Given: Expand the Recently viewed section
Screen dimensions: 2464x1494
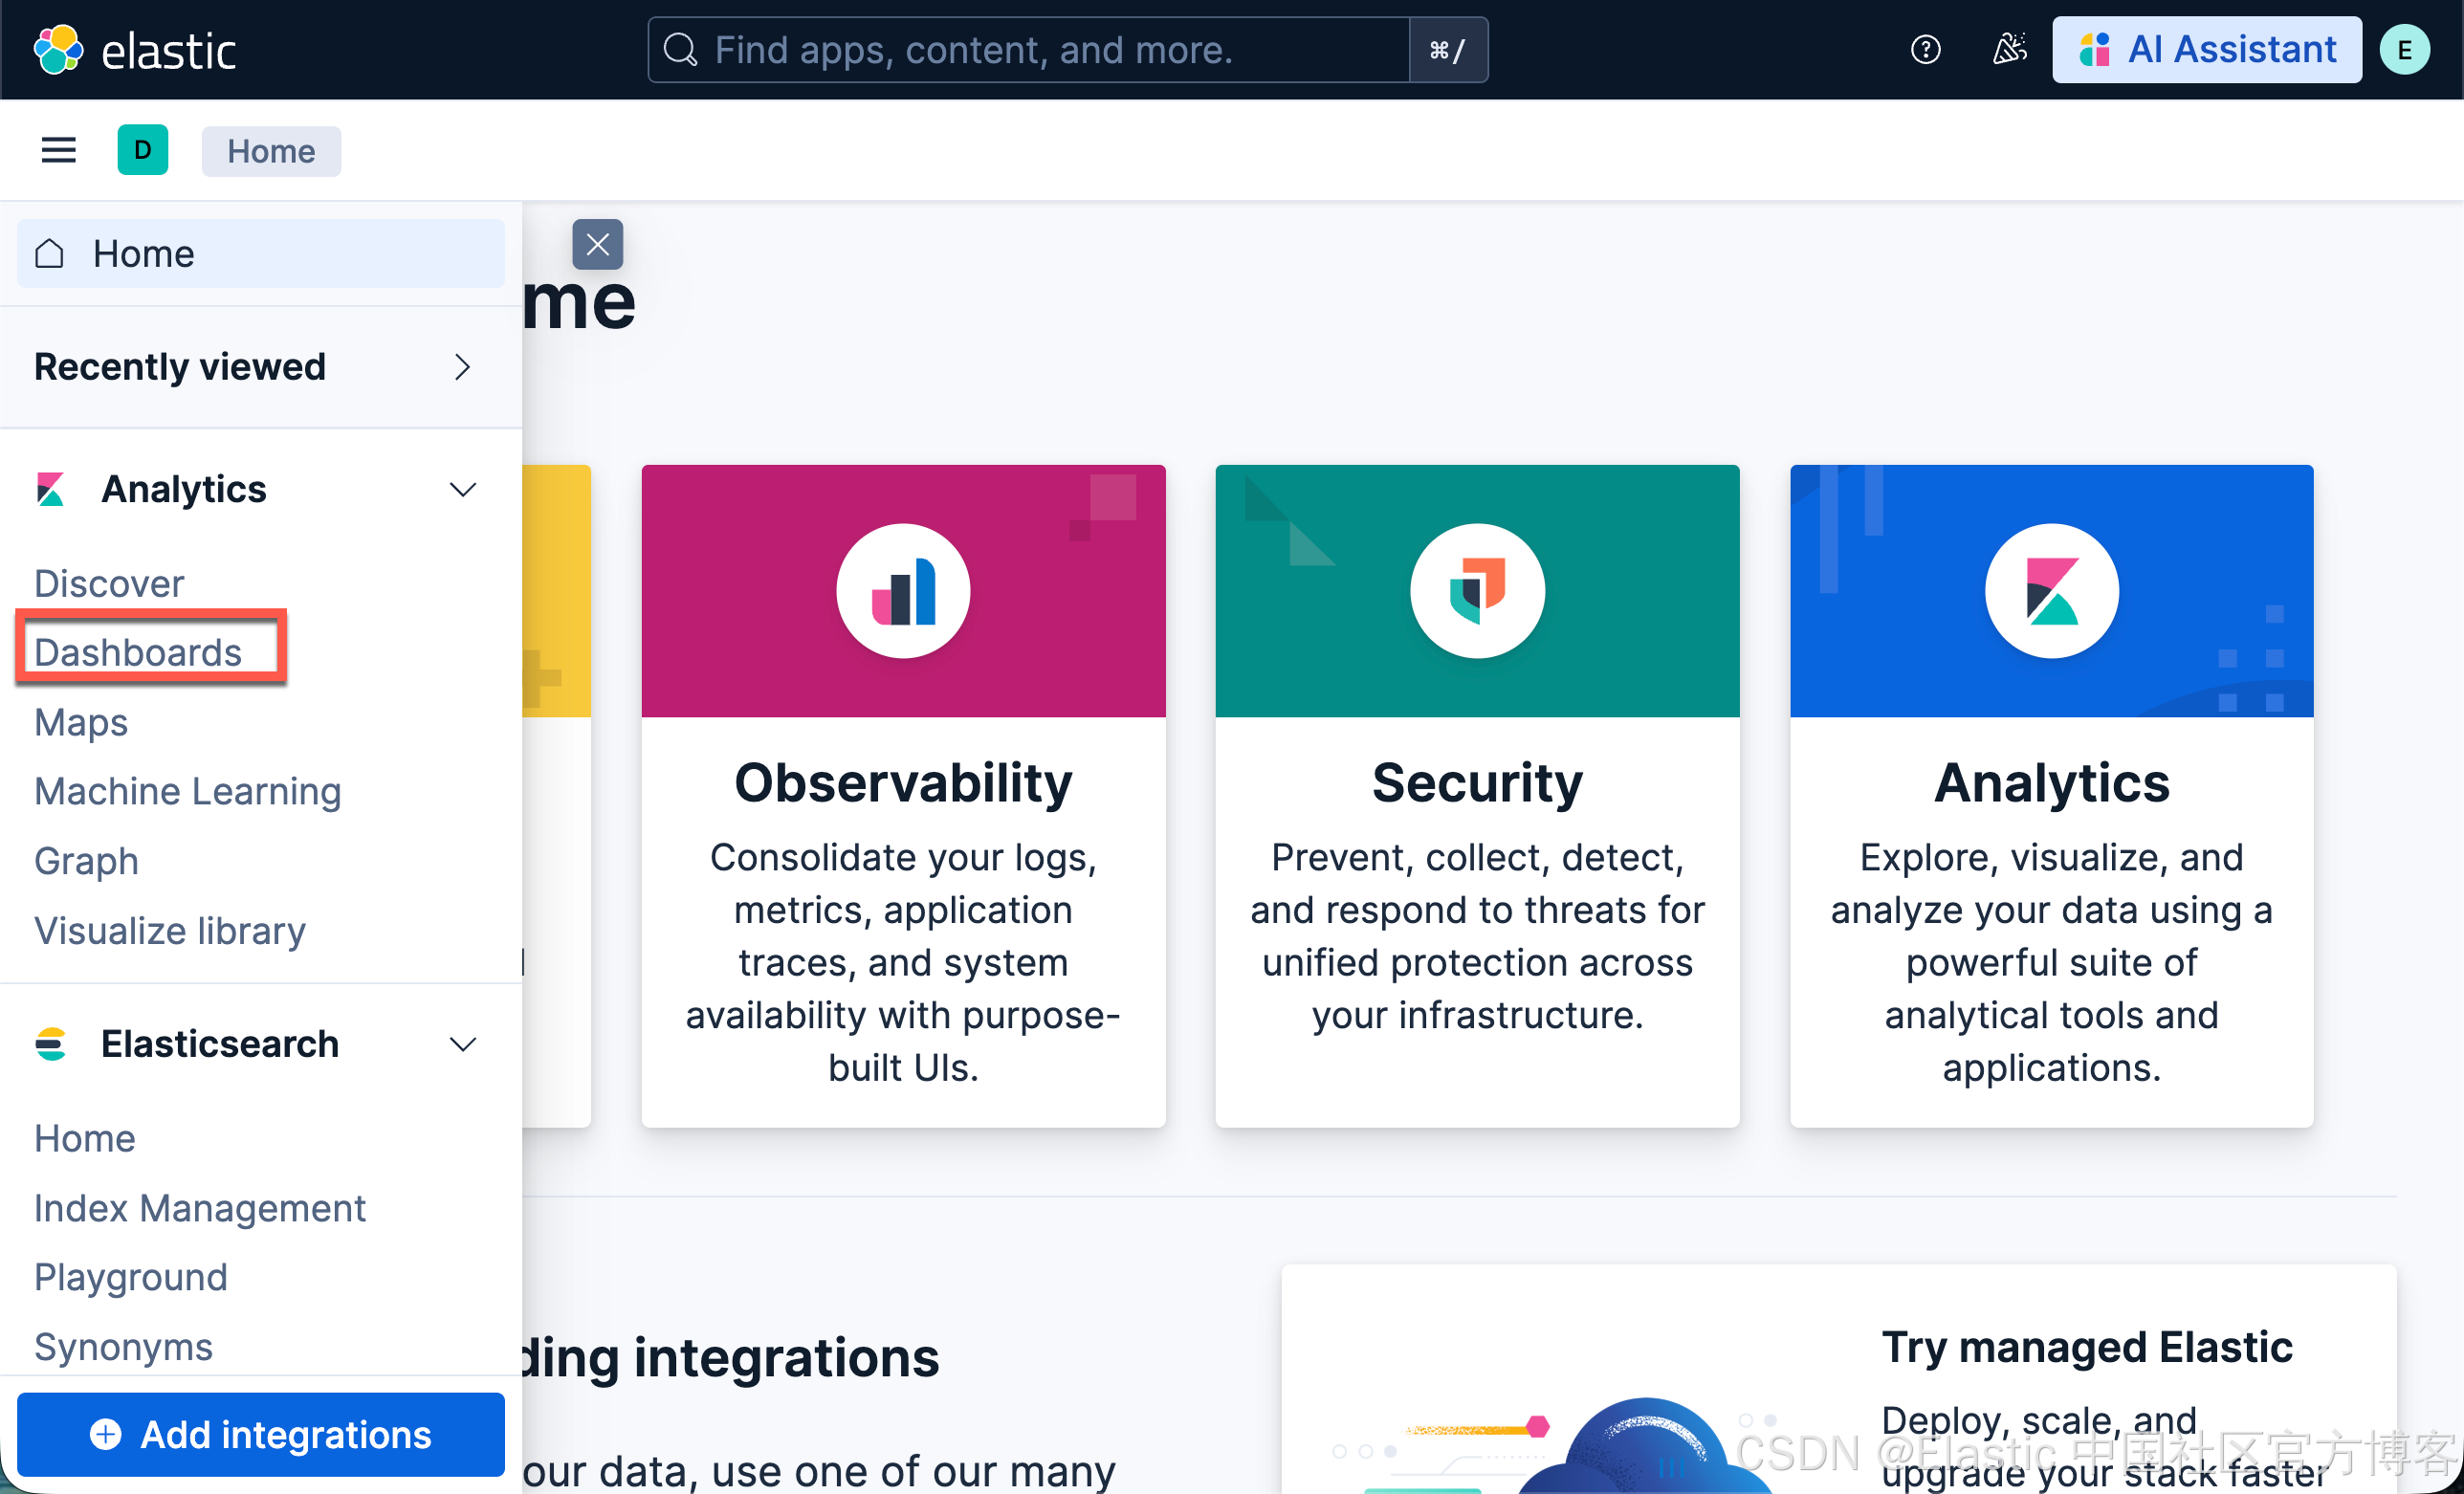Looking at the screenshot, I should [x=461, y=367].
